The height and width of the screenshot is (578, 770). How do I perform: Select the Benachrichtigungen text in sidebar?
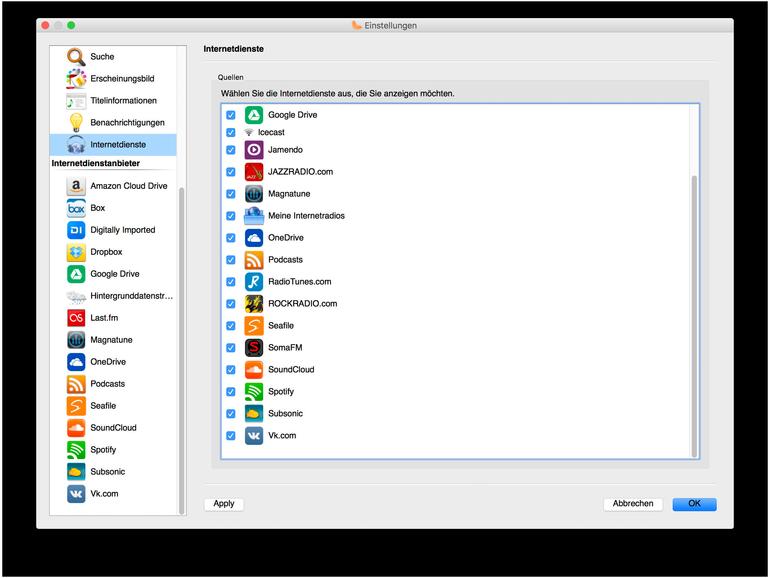[x=127, y=123]
